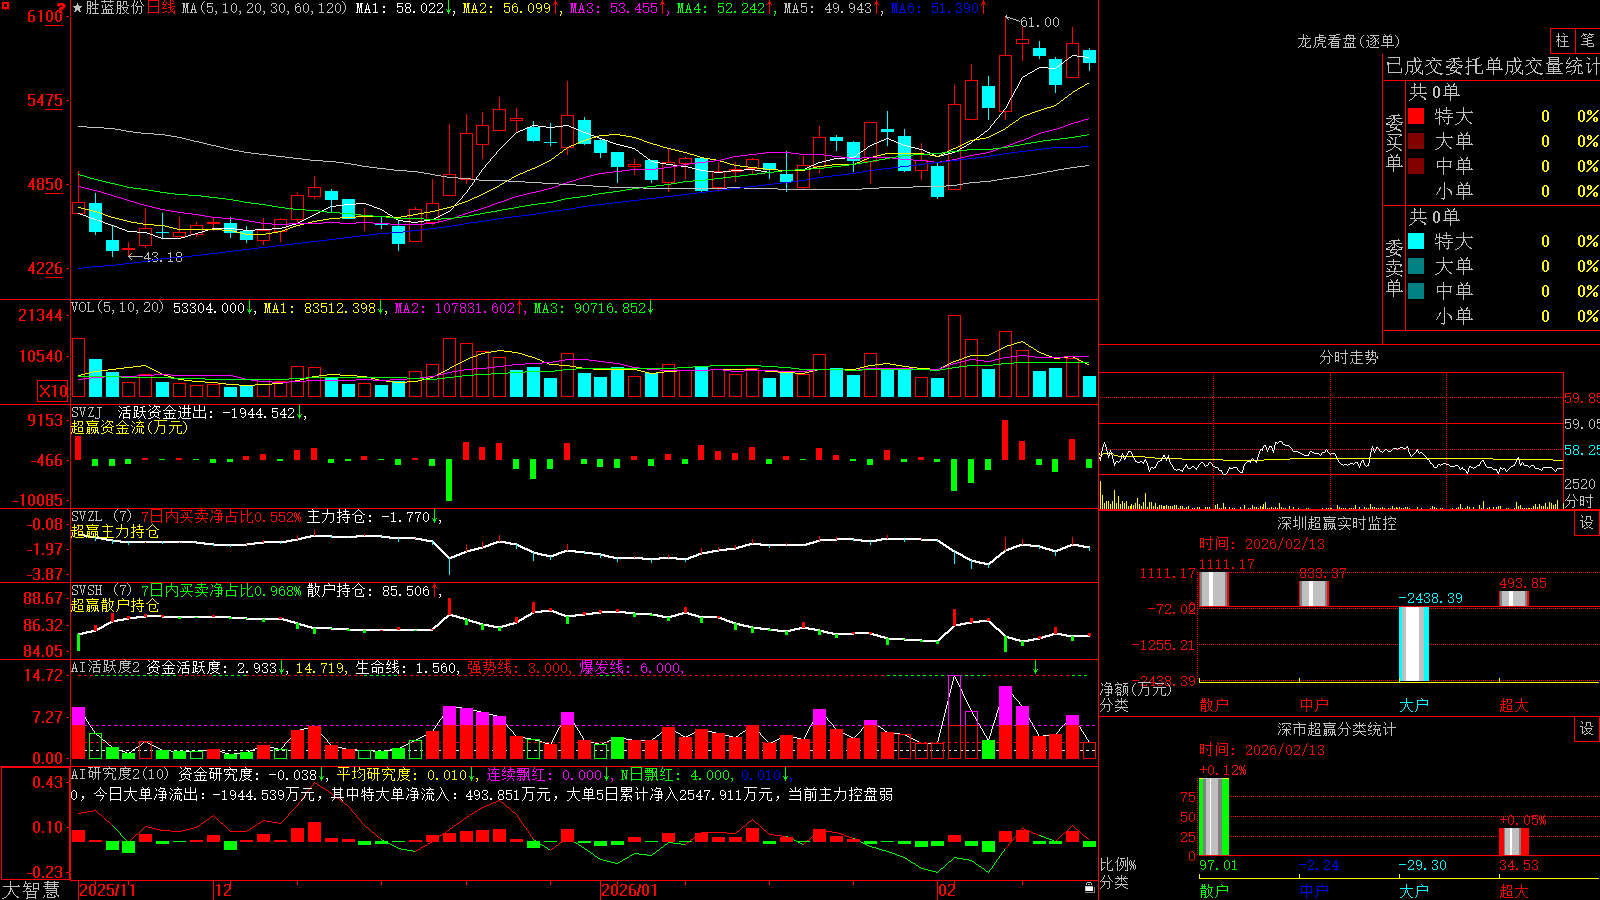Click the red question mark icon near 6100
1600x900 pixels.
(x=63, y=9)
